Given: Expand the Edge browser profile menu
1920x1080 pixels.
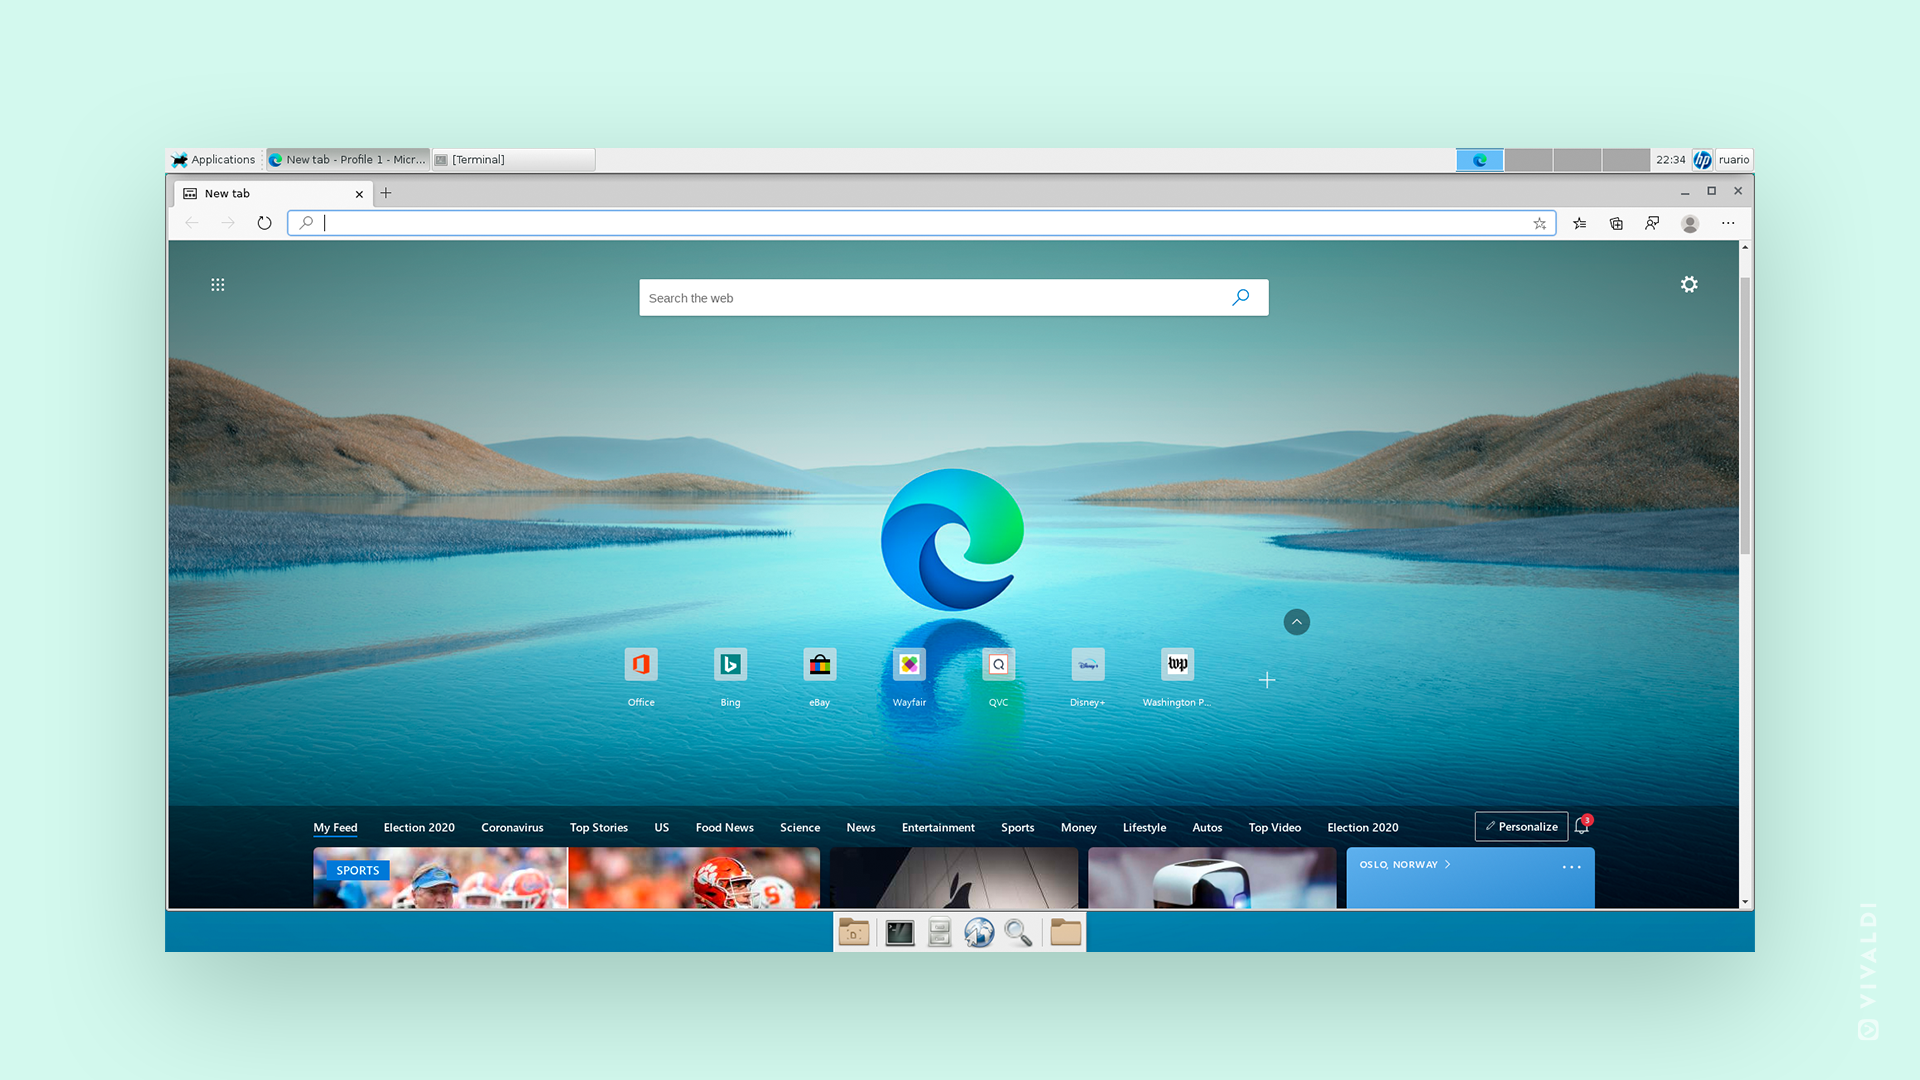Looking at the screenshot, I should 1689,223.
